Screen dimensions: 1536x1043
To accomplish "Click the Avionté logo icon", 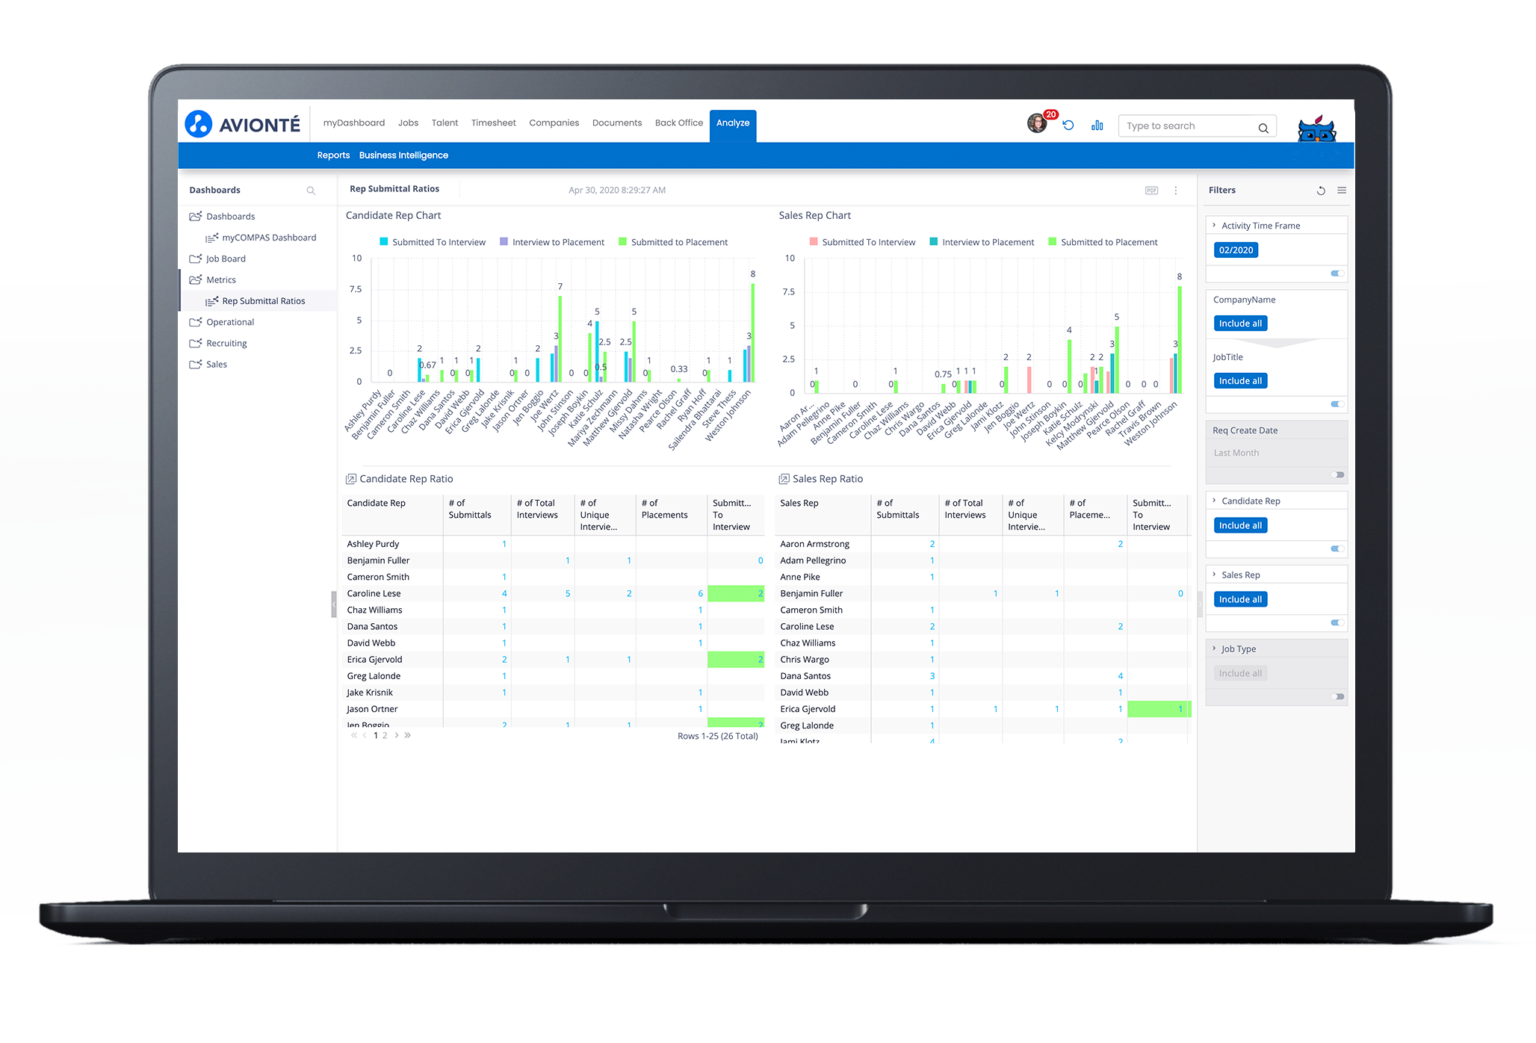I will pyautogui.click(x=198, y=123).
